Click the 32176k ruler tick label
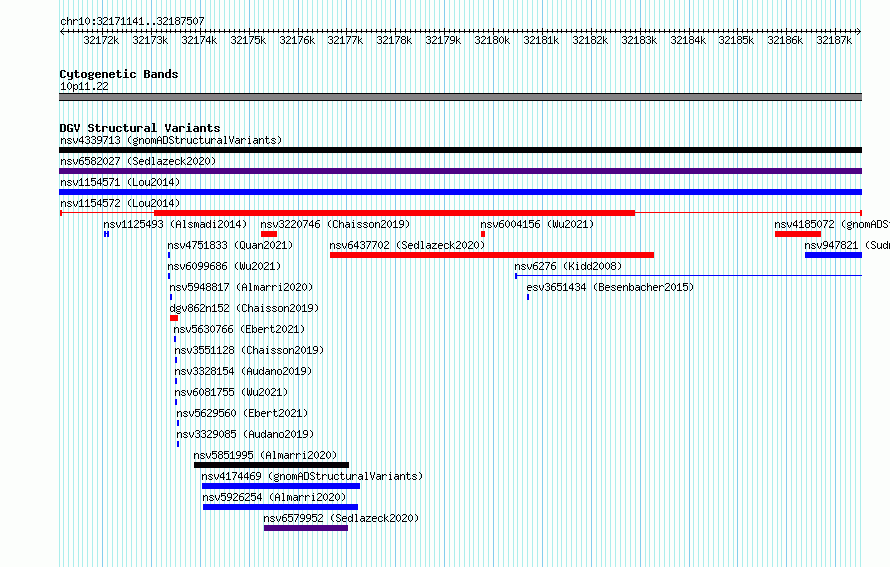Image resolution: width=890 pixels, height=567 pixels. 297,40
